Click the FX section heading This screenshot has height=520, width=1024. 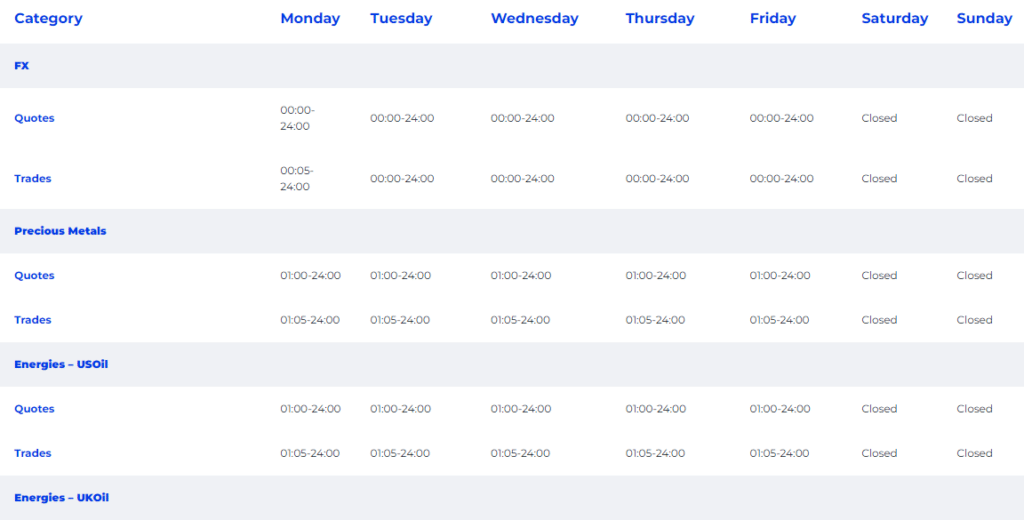pos(22,66)
